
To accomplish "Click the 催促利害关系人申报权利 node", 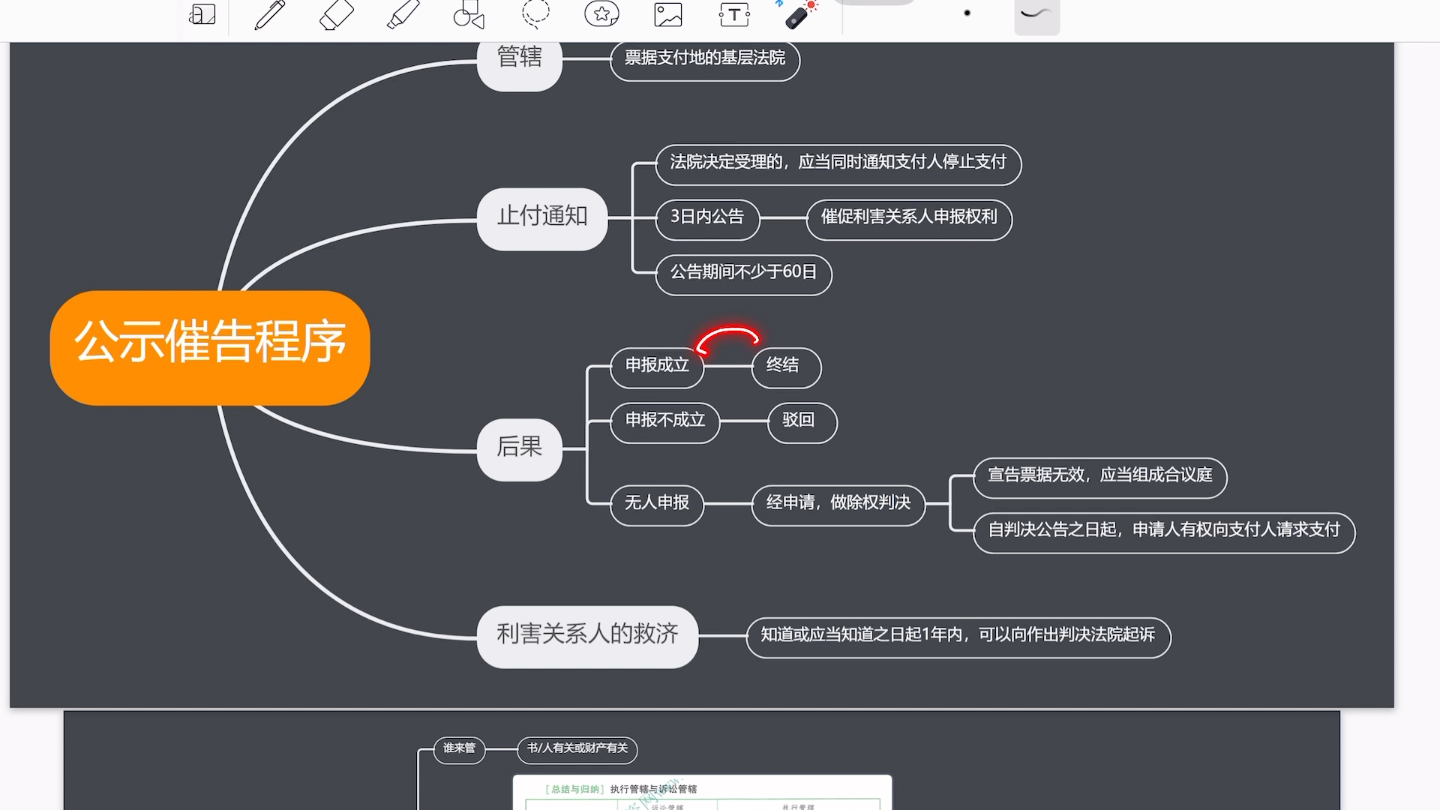I will pos(909,219).
